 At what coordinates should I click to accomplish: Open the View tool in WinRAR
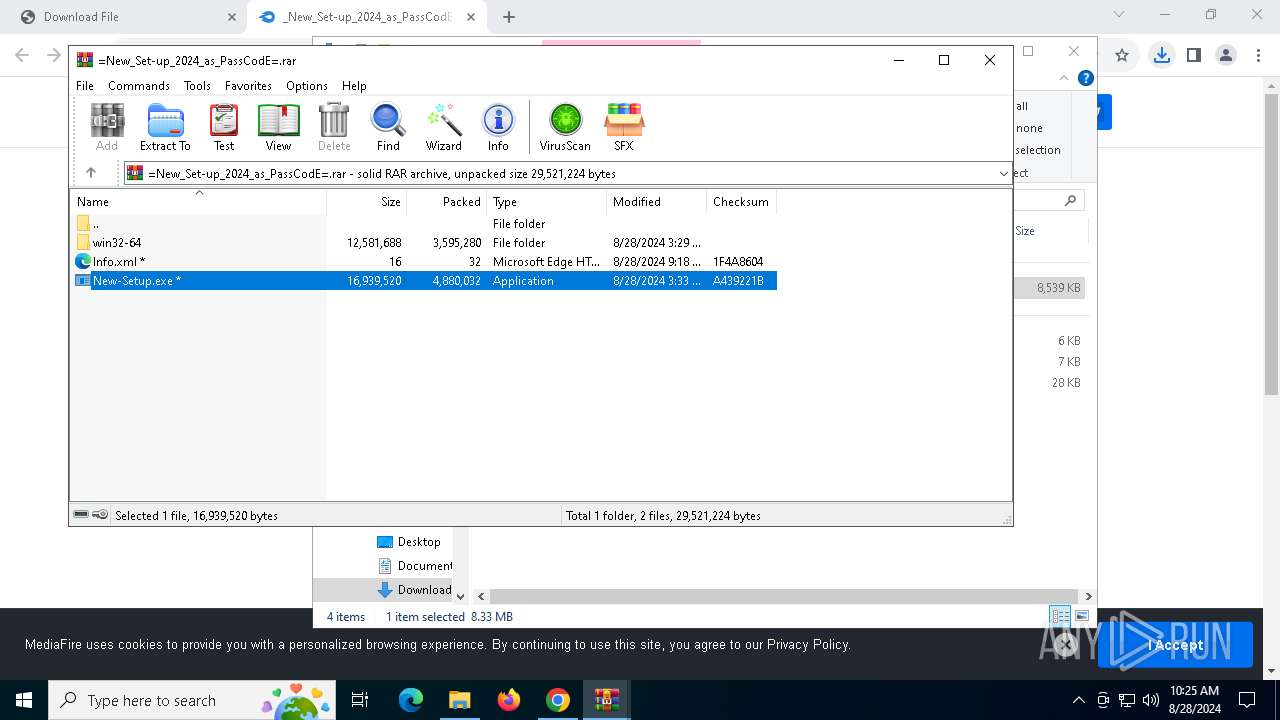(278, 127)
